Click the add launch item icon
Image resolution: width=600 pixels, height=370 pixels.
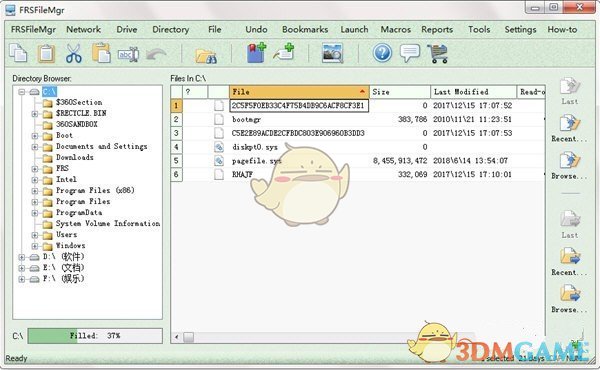284,53
